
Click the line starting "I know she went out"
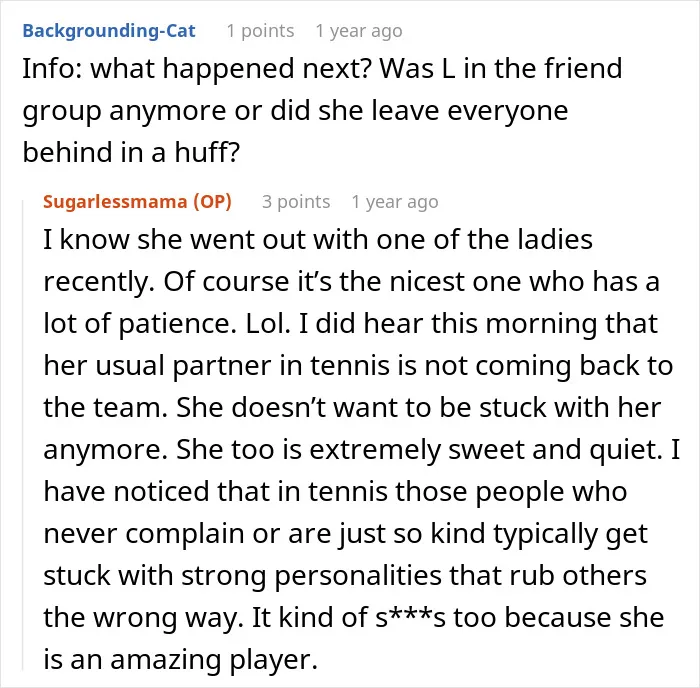(x=318, y=239)
